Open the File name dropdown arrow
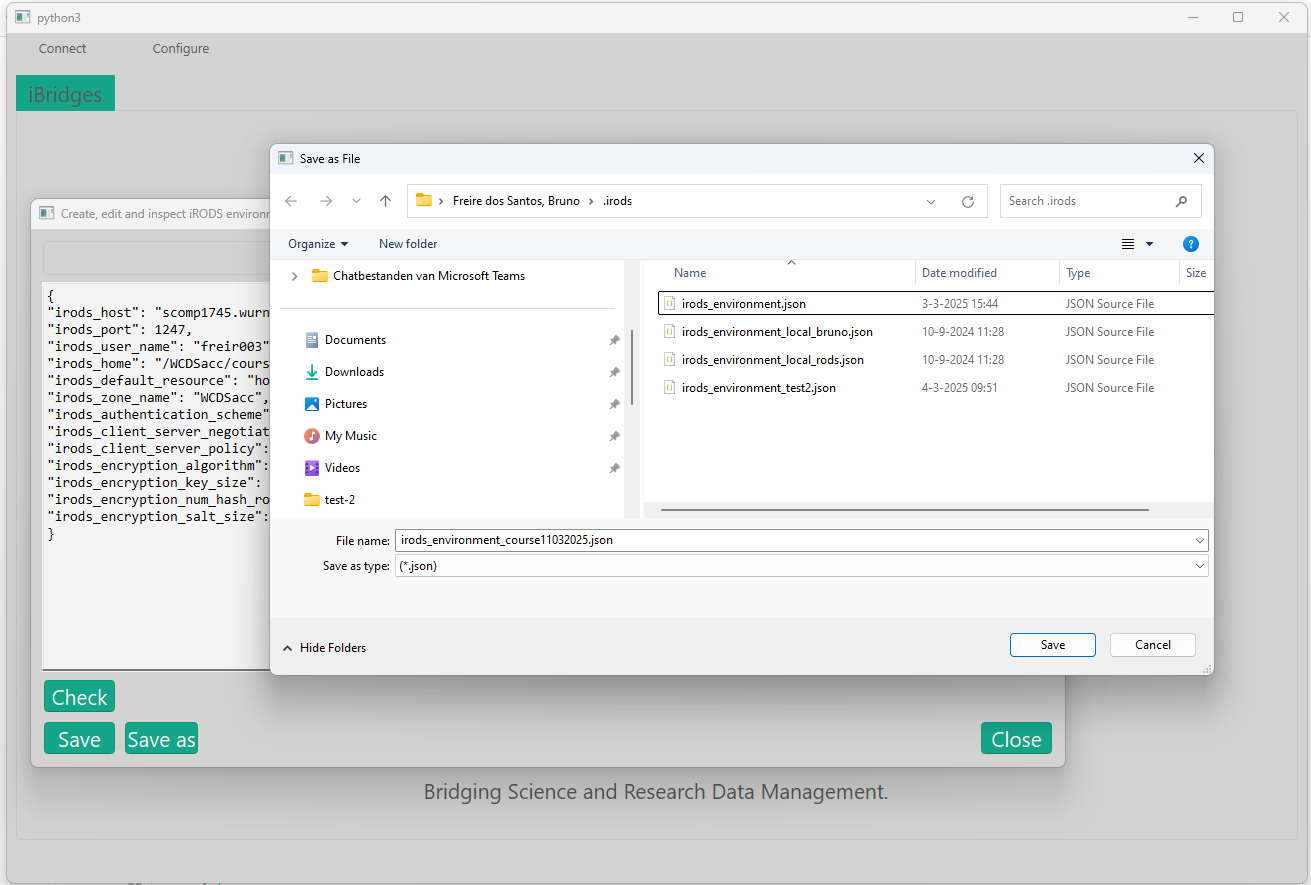Viewport: 1311px width, 885px height. (1200, 540)
